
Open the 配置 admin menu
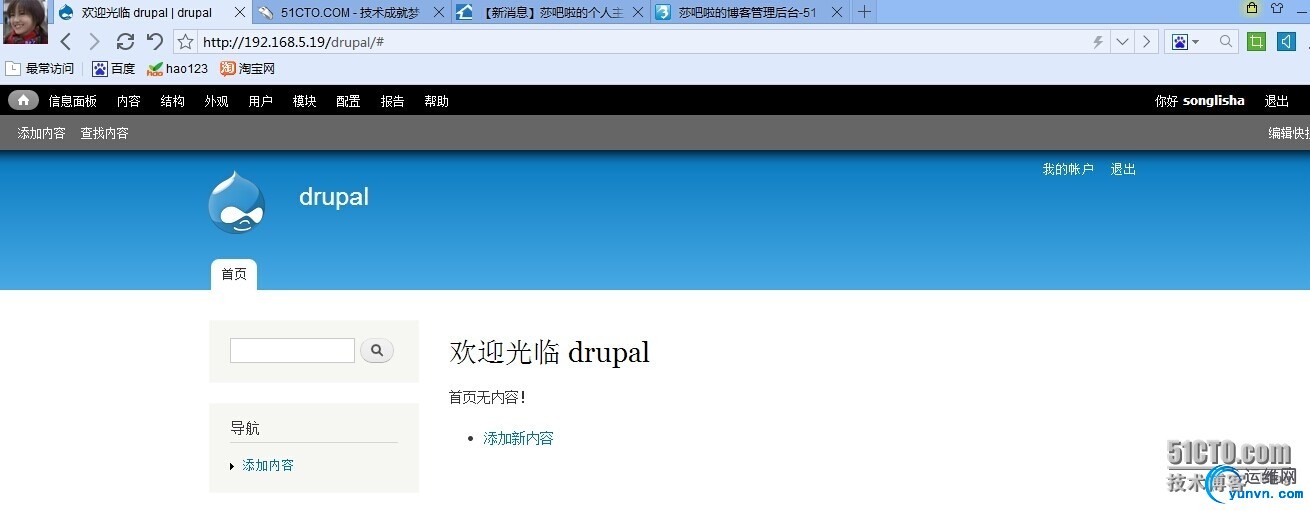(x=349, y=101)
